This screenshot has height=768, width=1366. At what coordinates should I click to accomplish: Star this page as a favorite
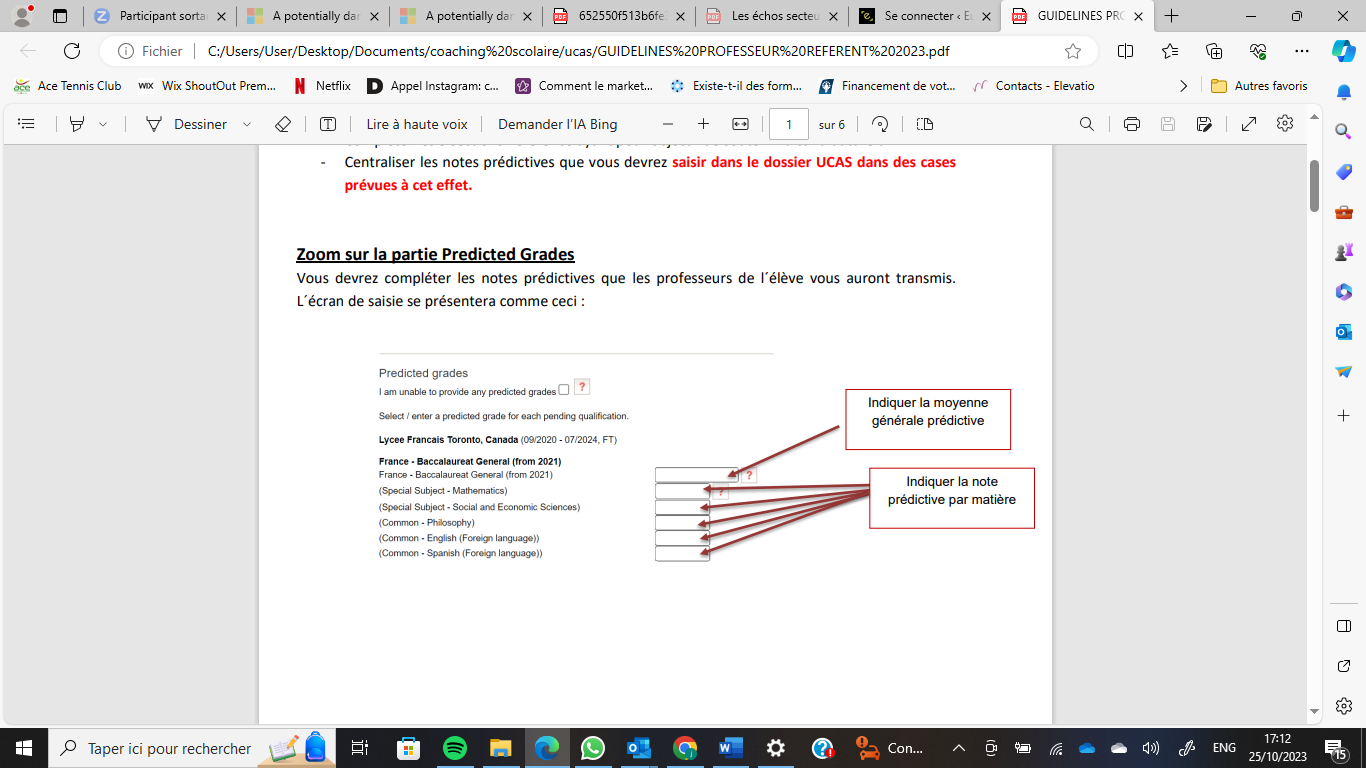tap(1073, 51)
